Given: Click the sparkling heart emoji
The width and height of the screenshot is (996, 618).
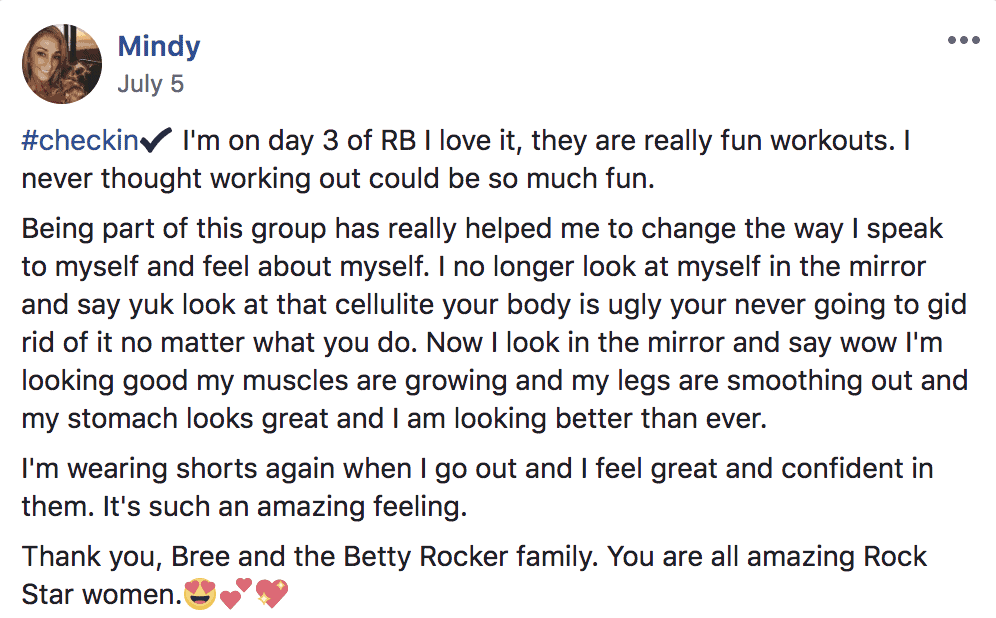Looking at the screenshot, I should (x=272, y=594).
